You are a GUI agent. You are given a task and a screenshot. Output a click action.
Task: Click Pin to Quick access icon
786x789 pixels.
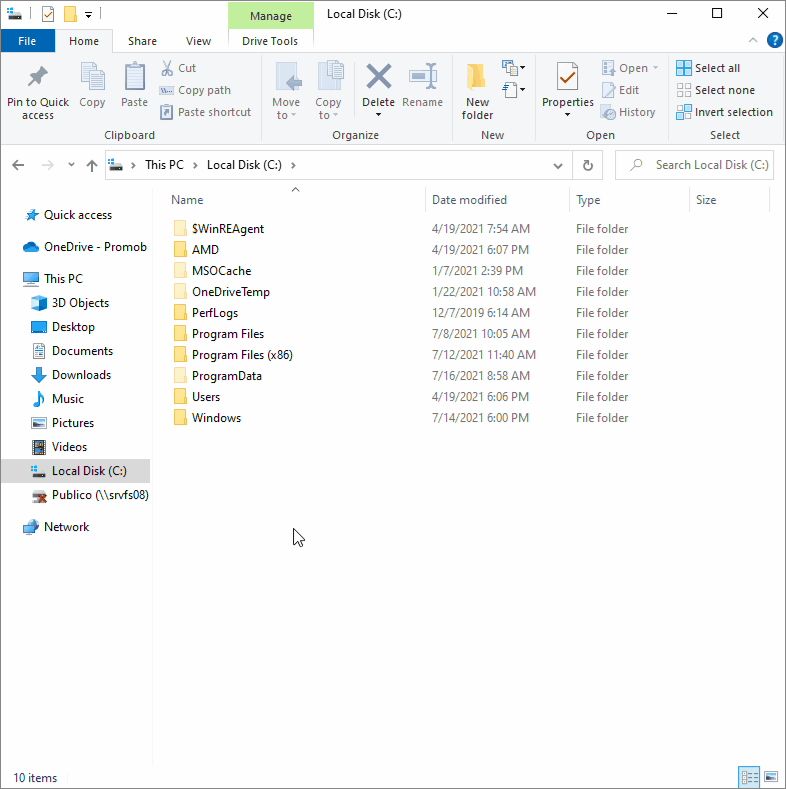38,76
